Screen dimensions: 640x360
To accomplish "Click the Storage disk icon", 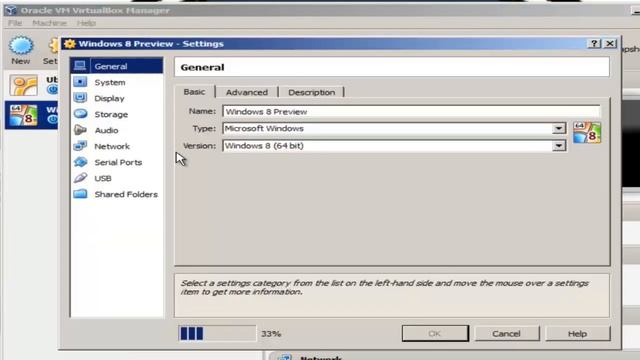I will 80,114.
